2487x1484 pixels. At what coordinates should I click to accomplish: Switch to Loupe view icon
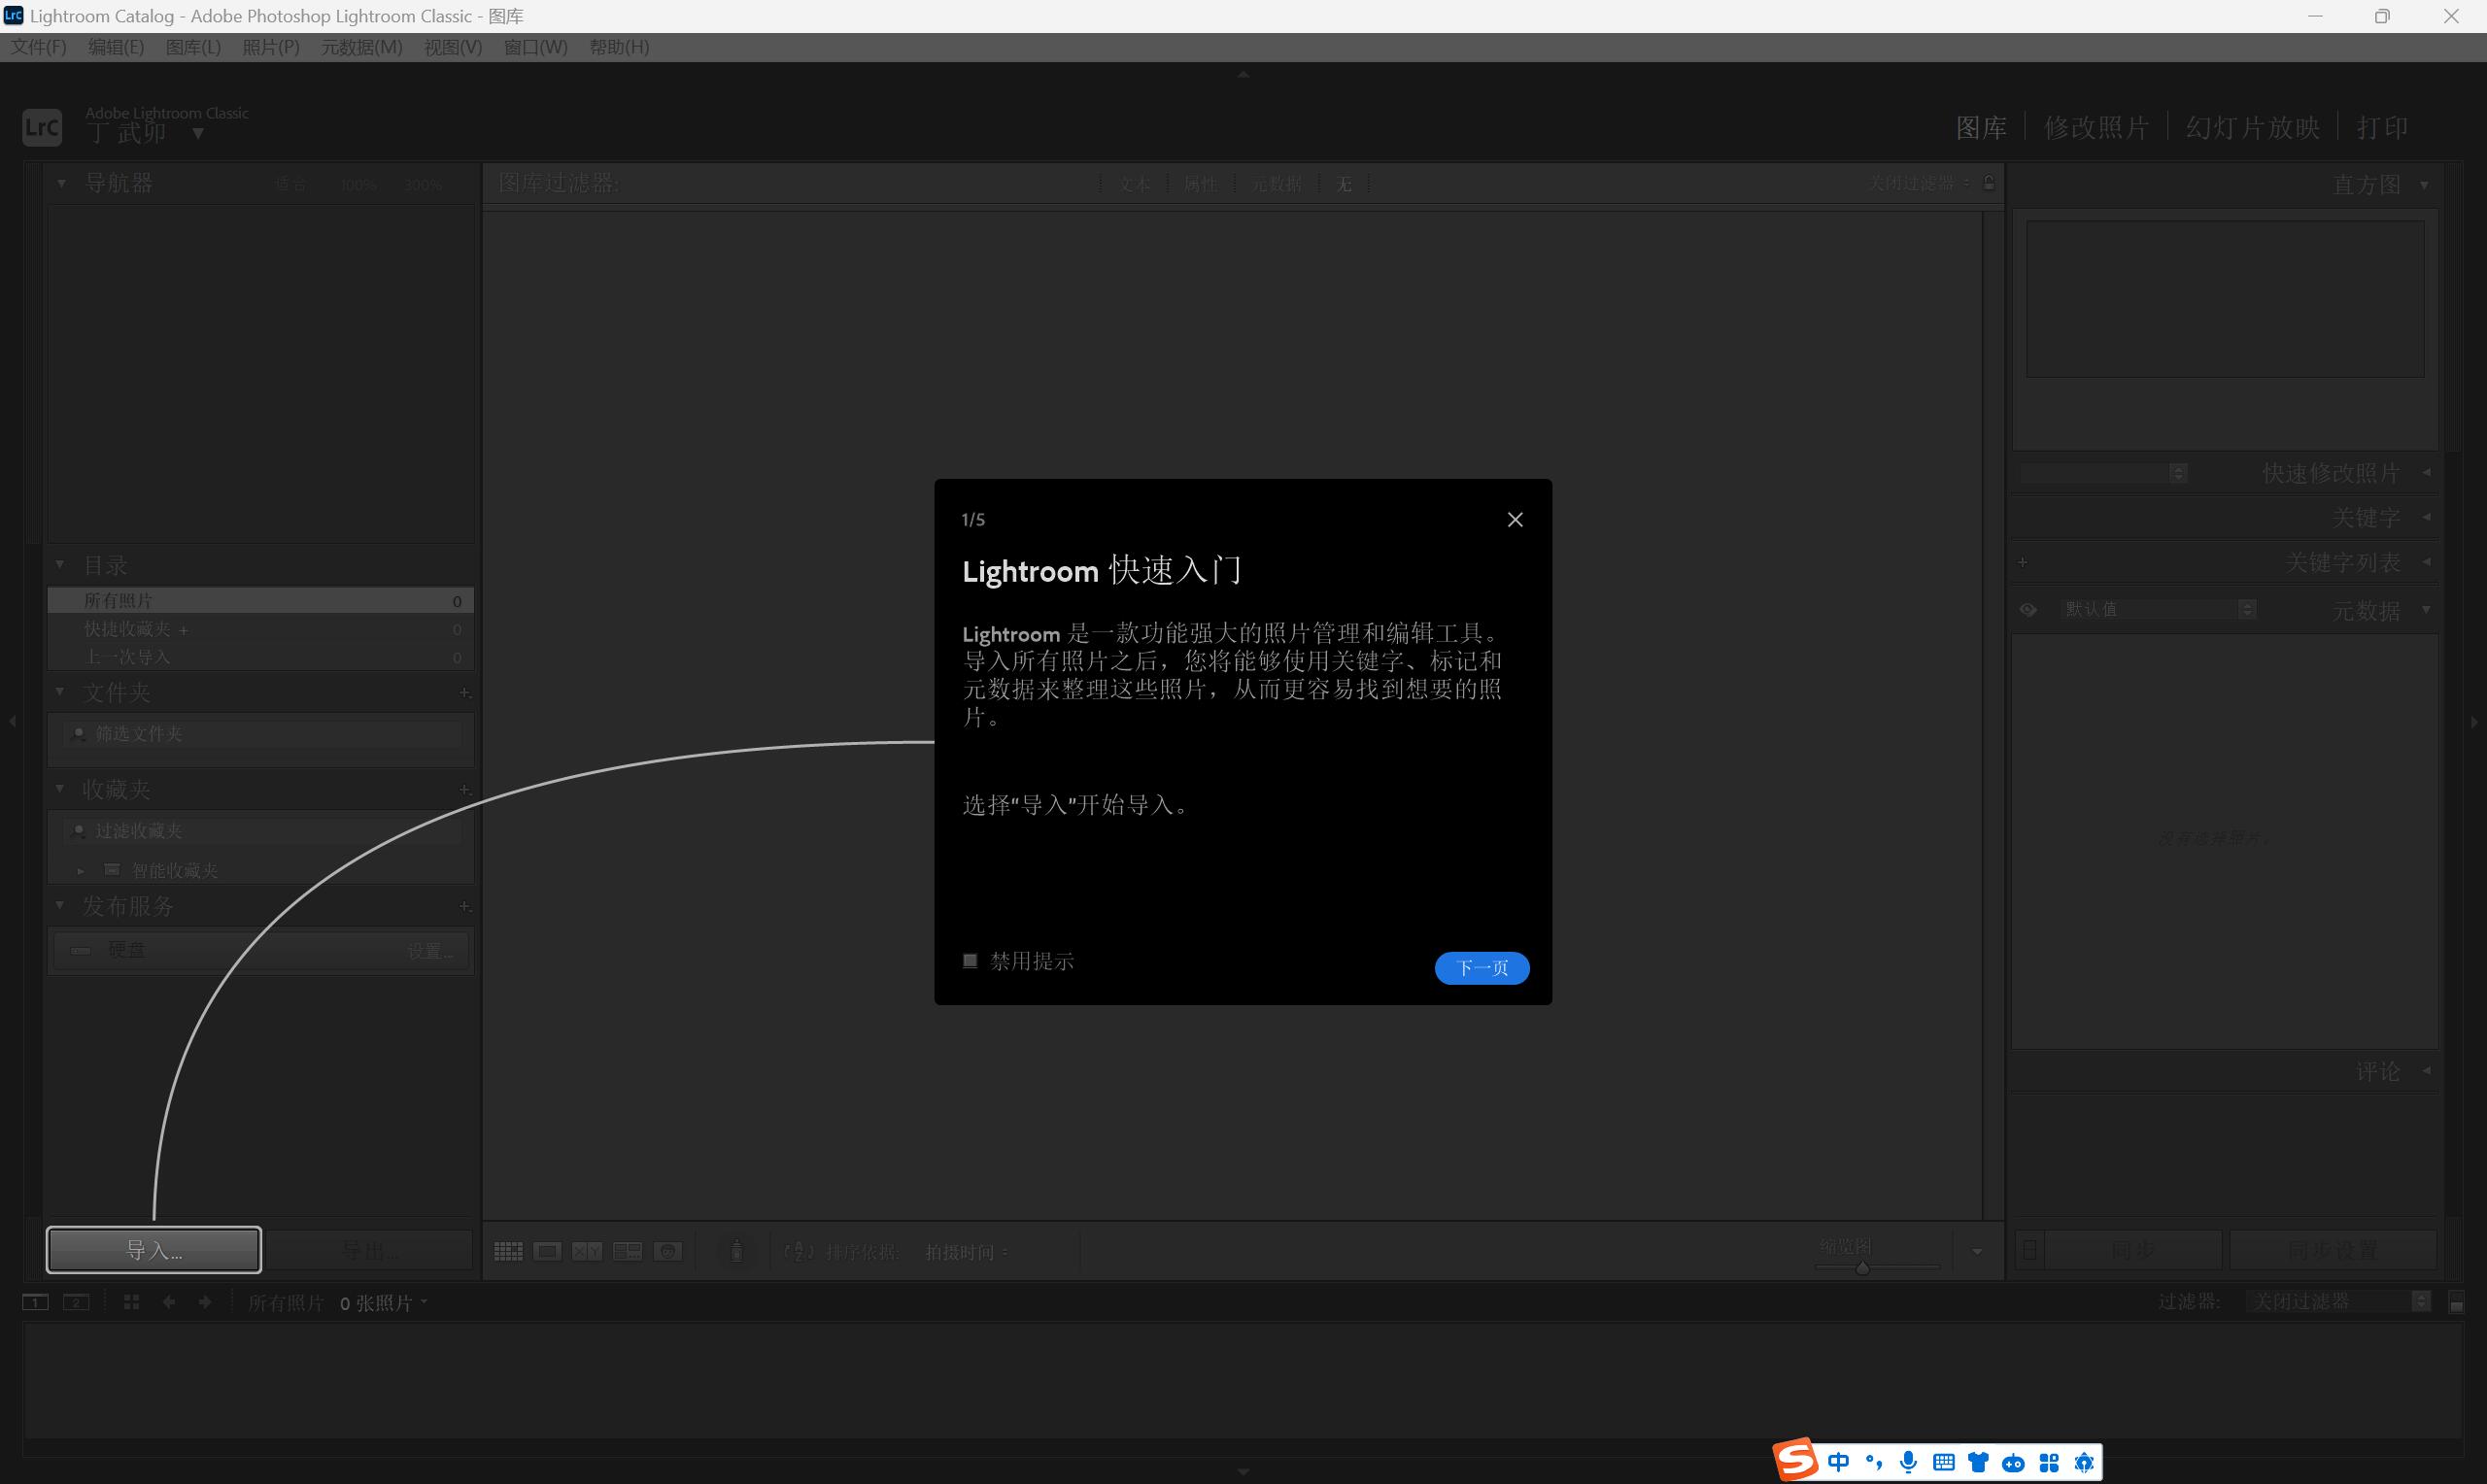point(547,1251)
